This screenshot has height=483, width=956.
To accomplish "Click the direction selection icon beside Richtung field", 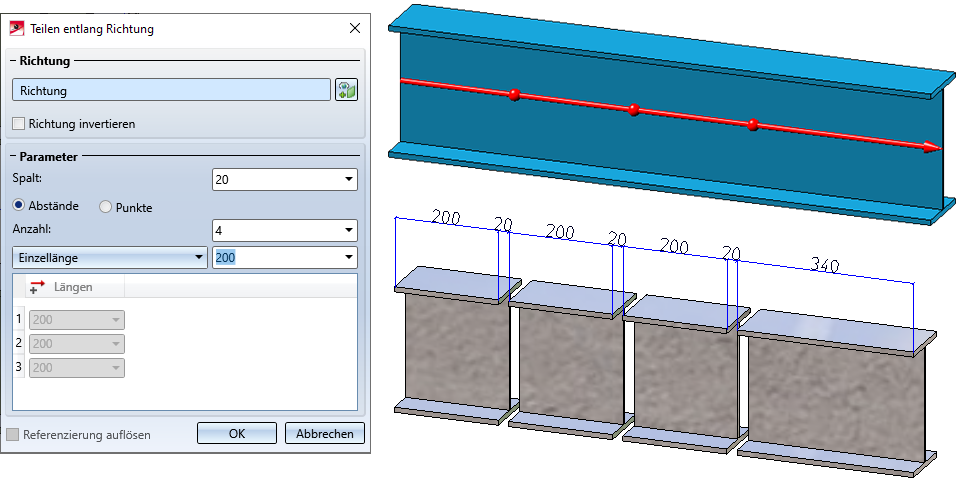I will point(346,90).
